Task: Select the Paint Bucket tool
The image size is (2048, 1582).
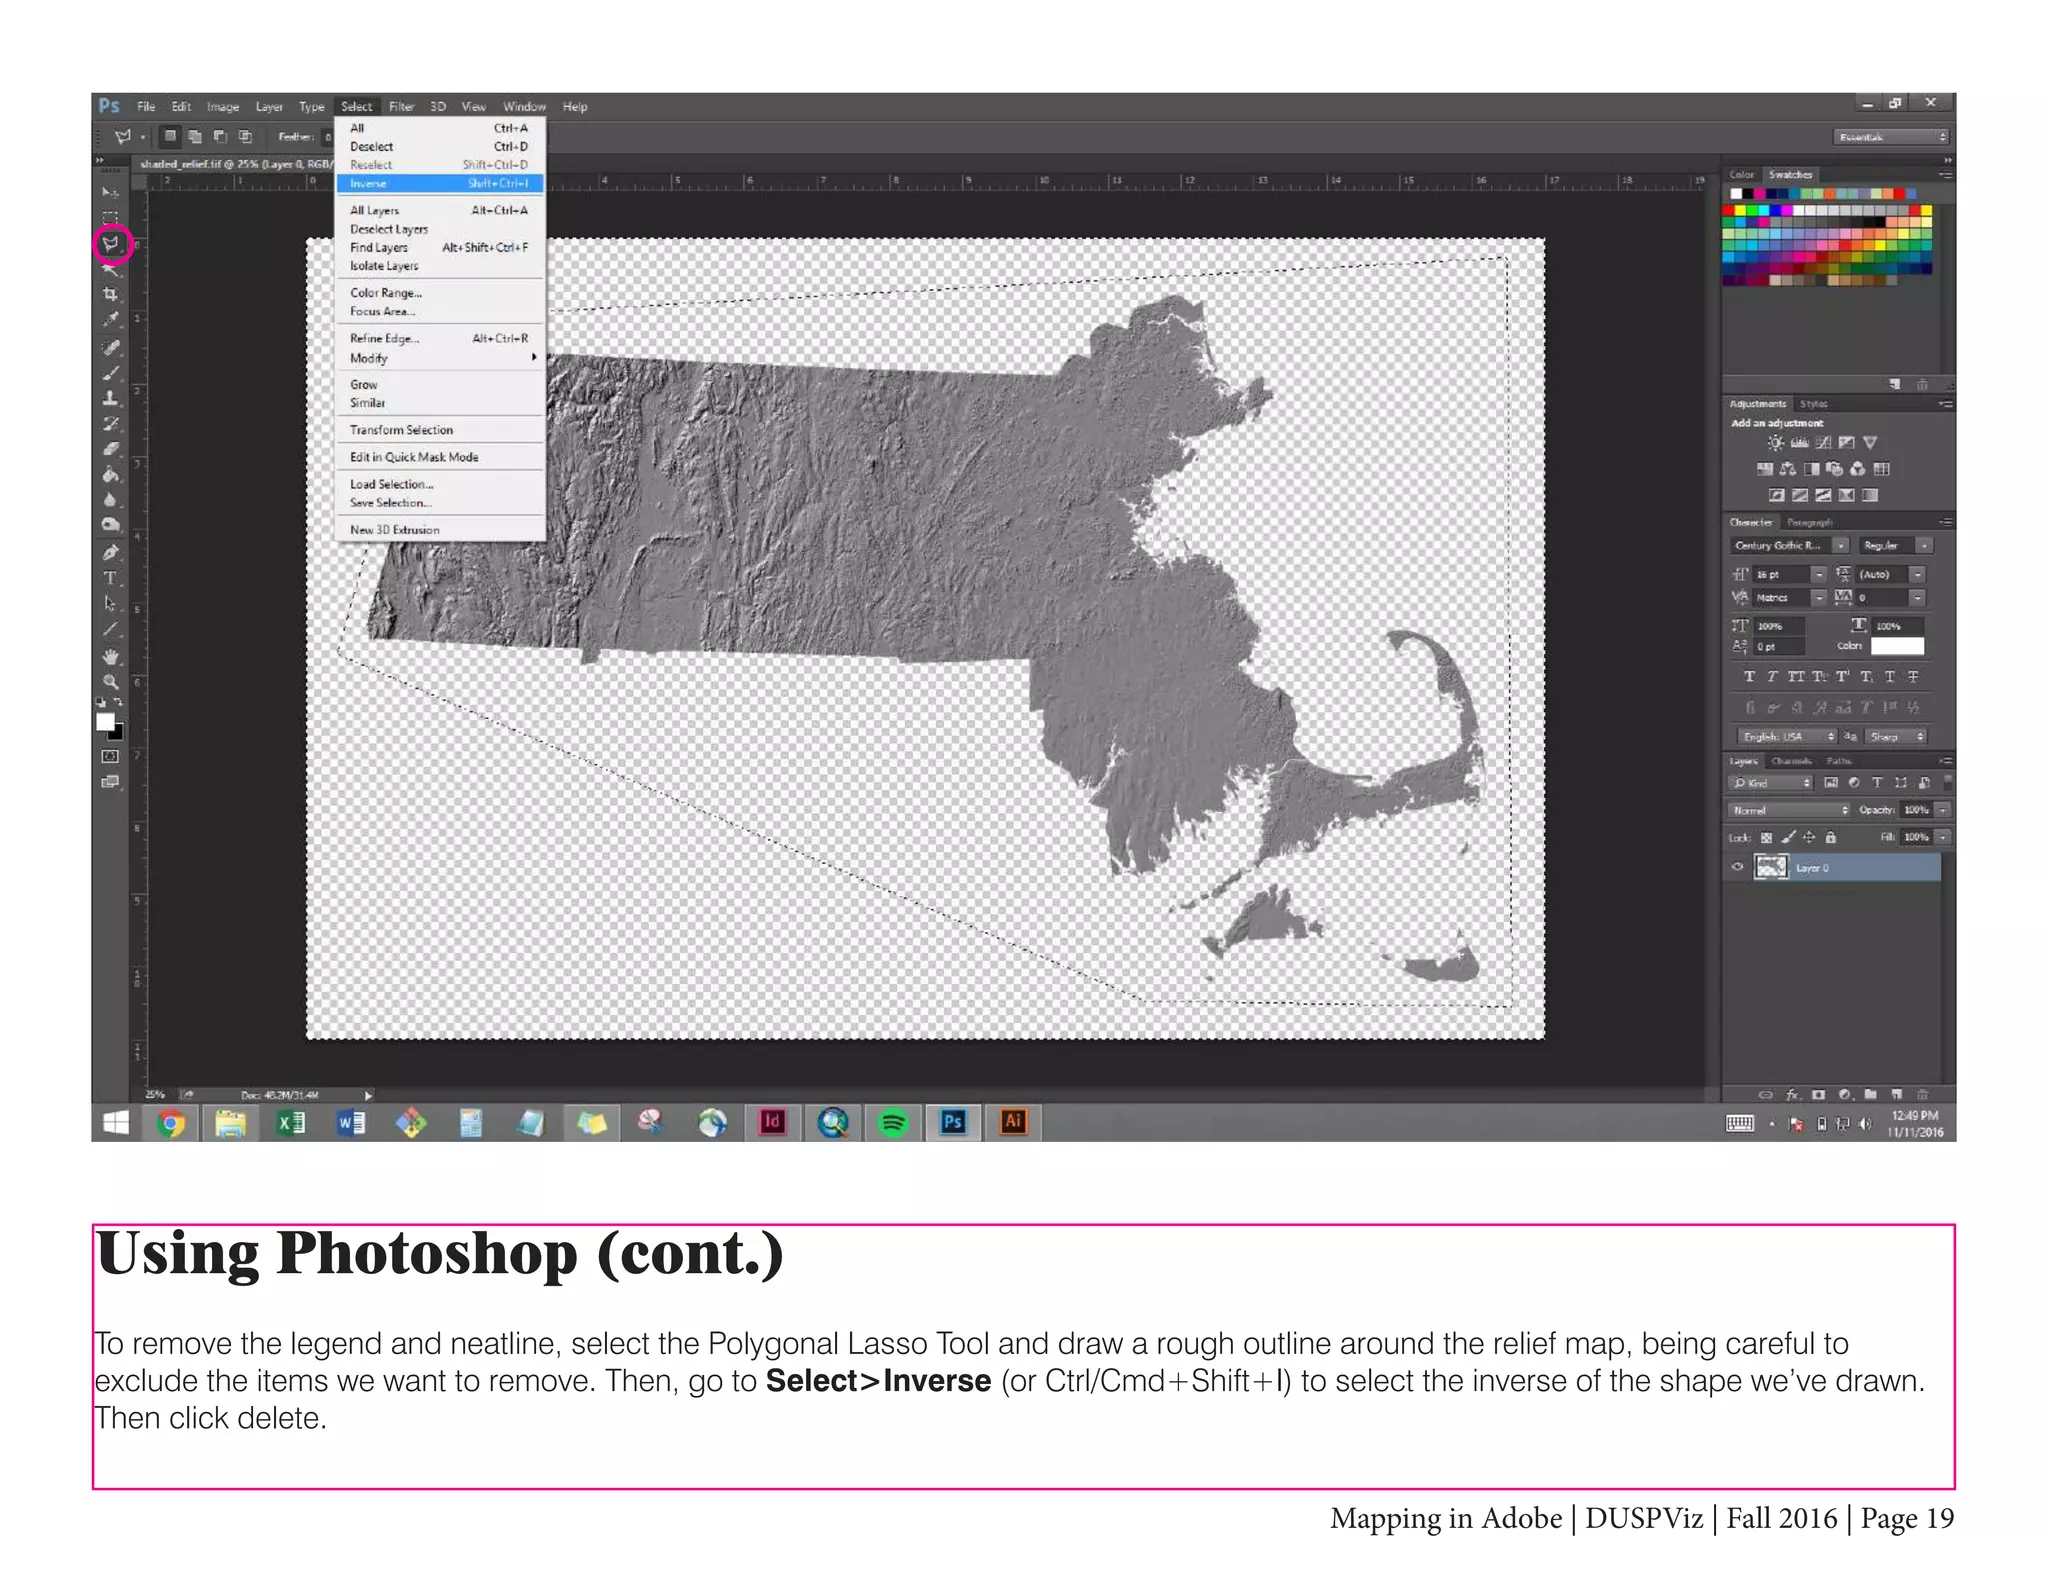Action: (x=110, y=474)
